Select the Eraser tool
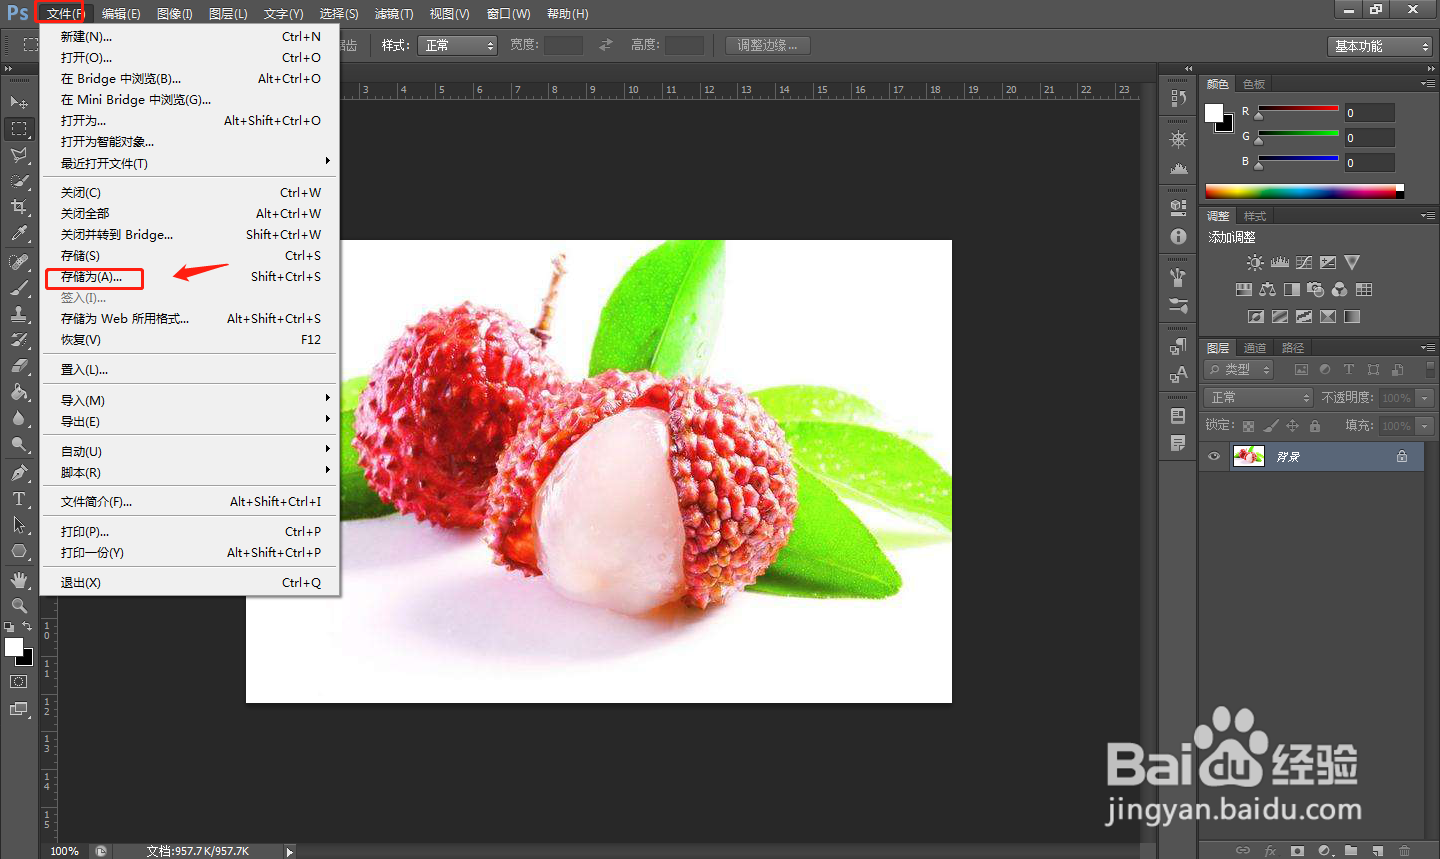 tap(19, 366)
